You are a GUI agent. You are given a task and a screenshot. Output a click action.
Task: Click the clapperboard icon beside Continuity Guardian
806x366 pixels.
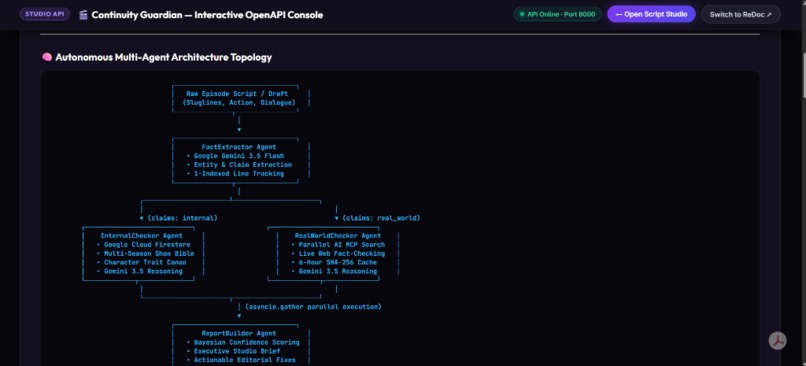pos(83,15)
